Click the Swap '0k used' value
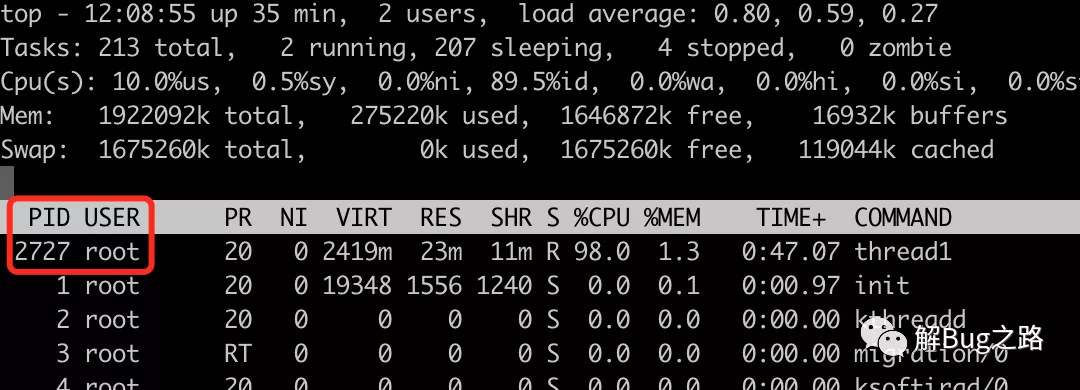Screen dimensions: 1080x390 click(x=469, y=150)
